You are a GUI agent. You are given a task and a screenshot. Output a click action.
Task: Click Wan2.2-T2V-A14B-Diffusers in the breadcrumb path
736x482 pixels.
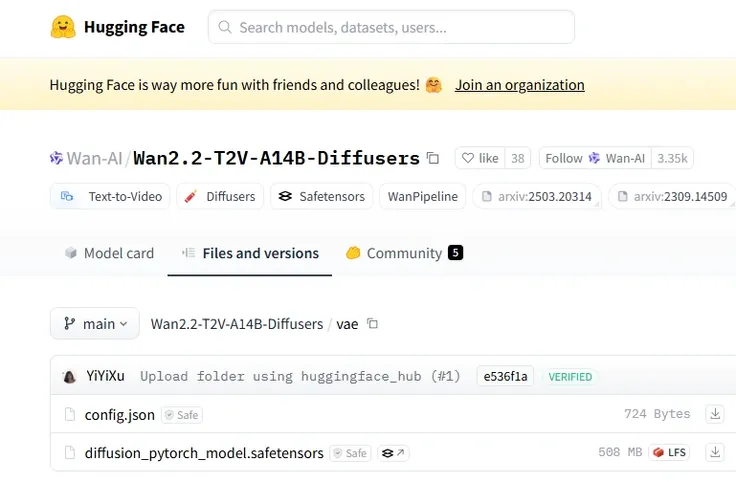click(237, 324)
